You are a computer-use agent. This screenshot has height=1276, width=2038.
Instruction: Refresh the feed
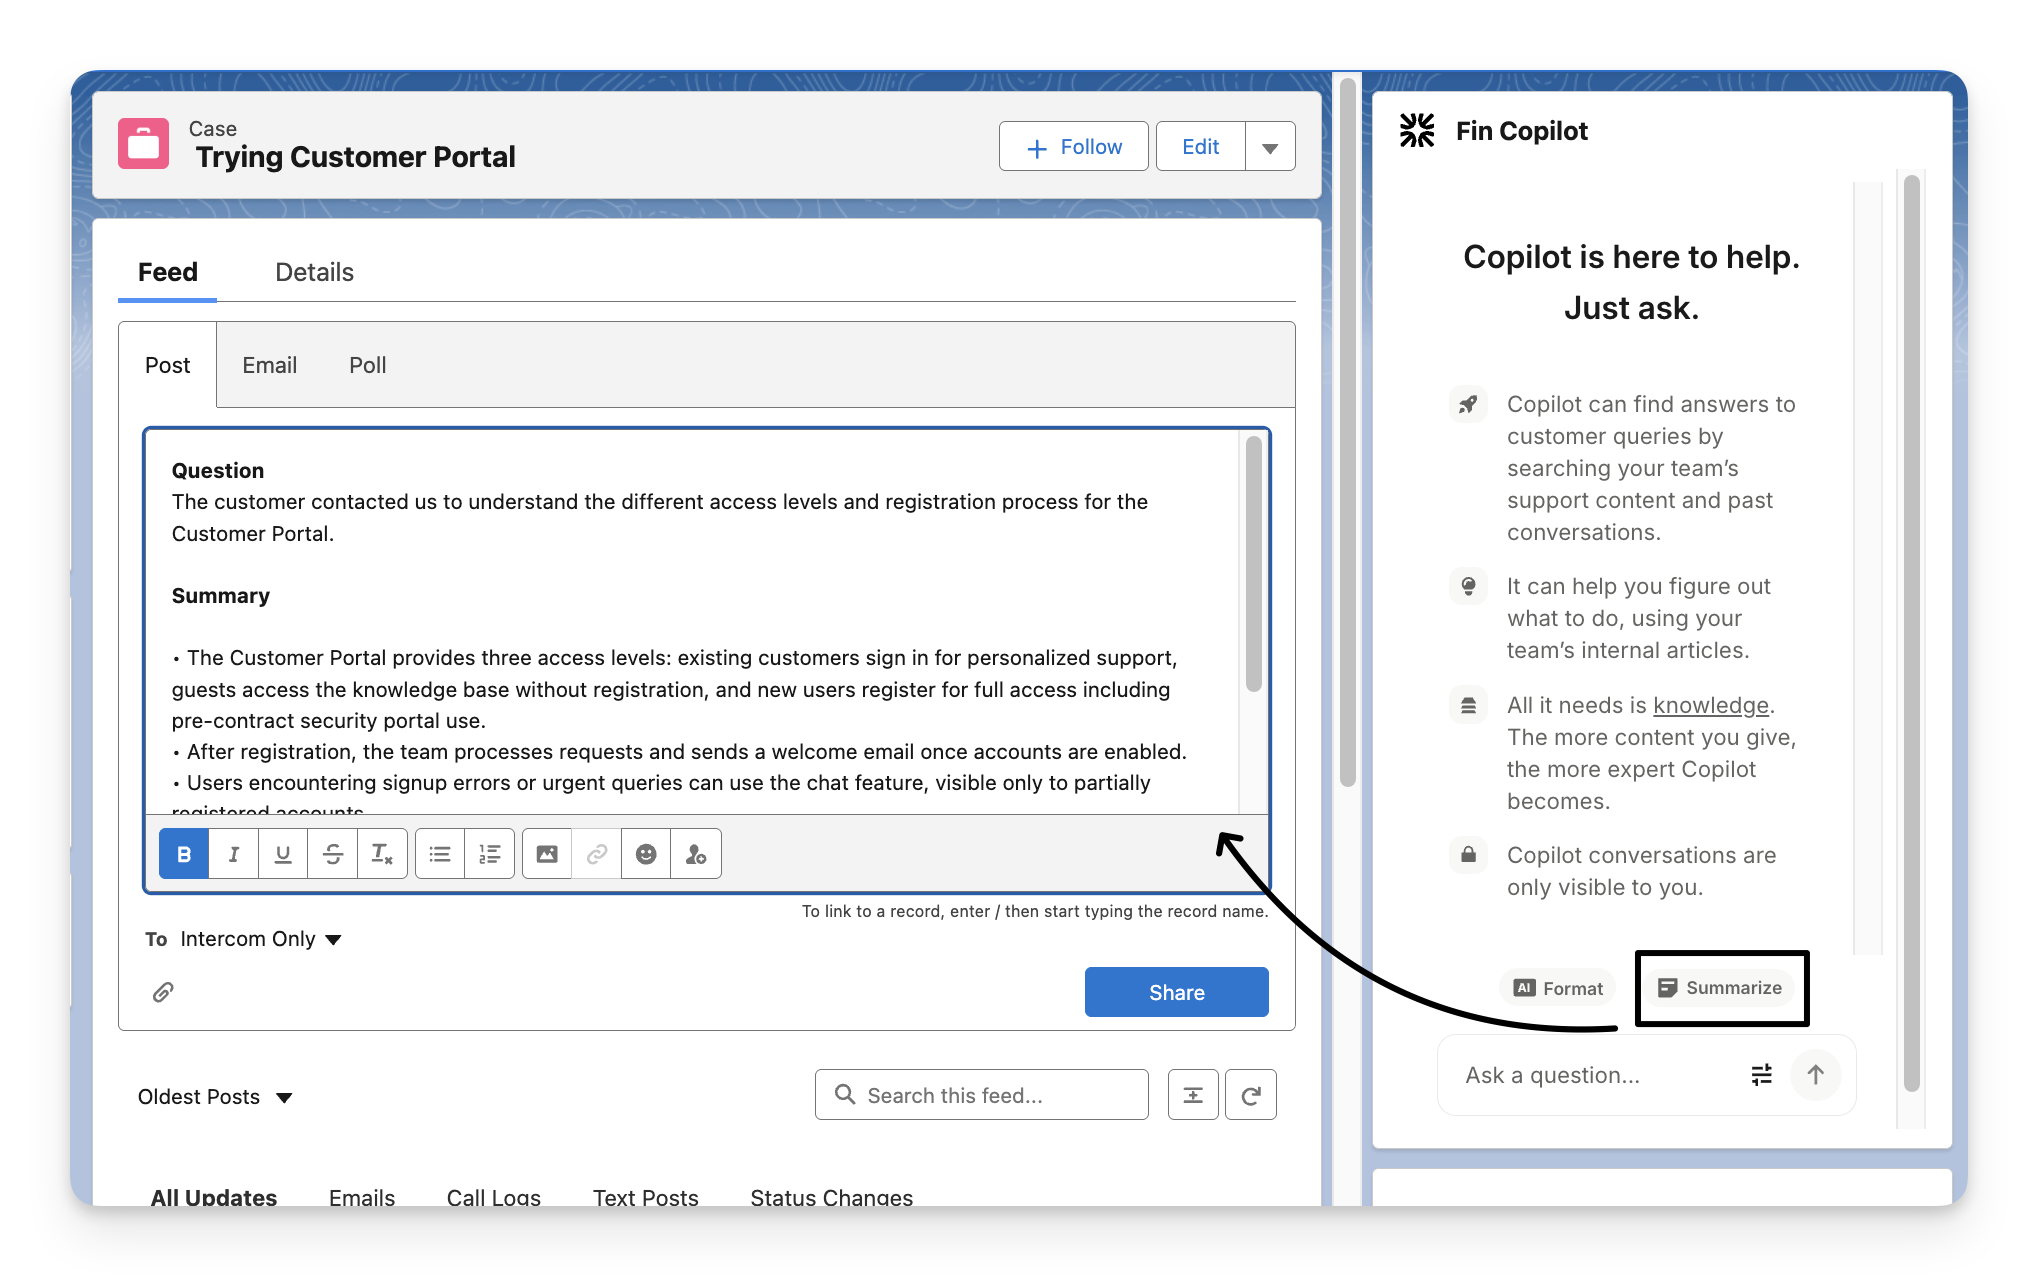(1250, 1095)
